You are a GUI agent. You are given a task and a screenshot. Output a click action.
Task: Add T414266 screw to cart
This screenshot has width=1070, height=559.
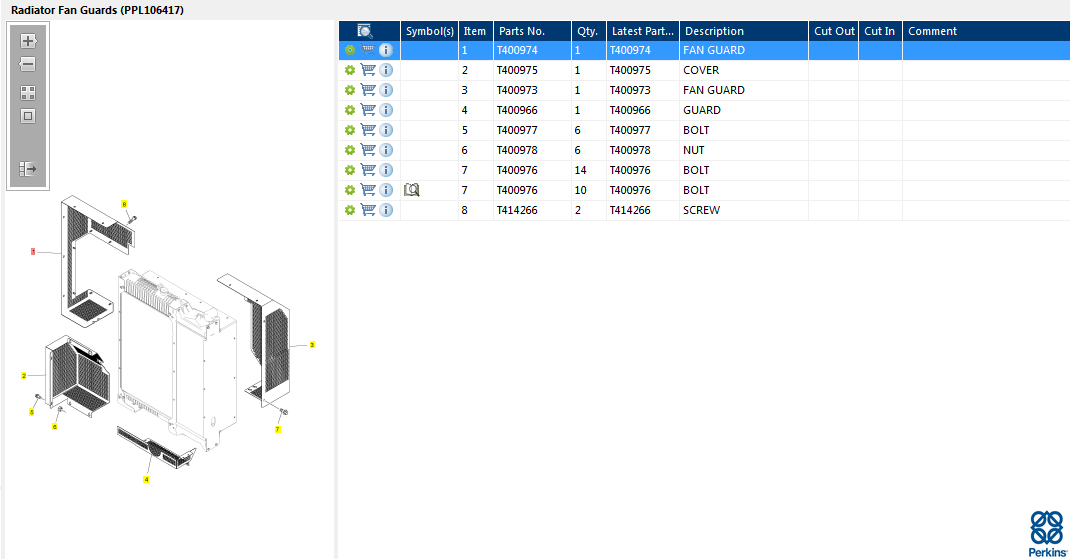click(x=368, y=210)
